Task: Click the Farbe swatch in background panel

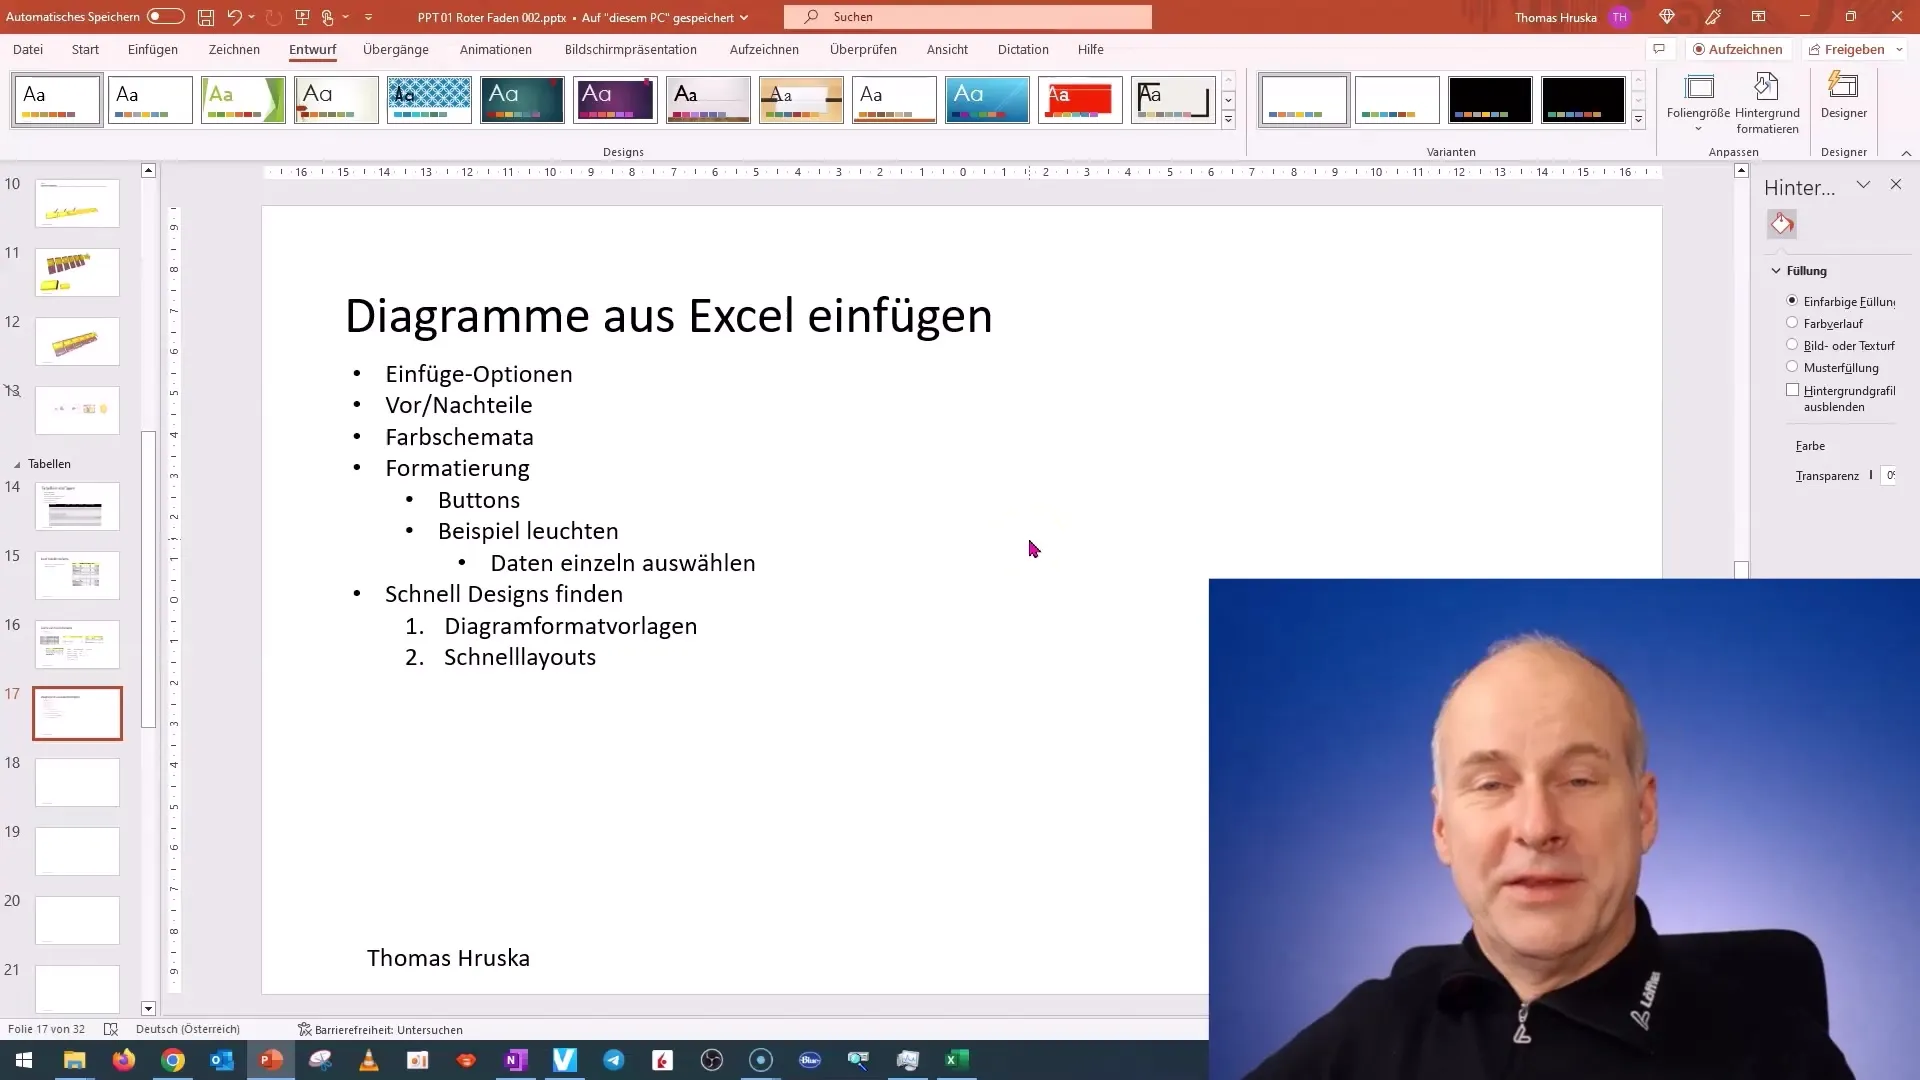Action: (1908, 446)
